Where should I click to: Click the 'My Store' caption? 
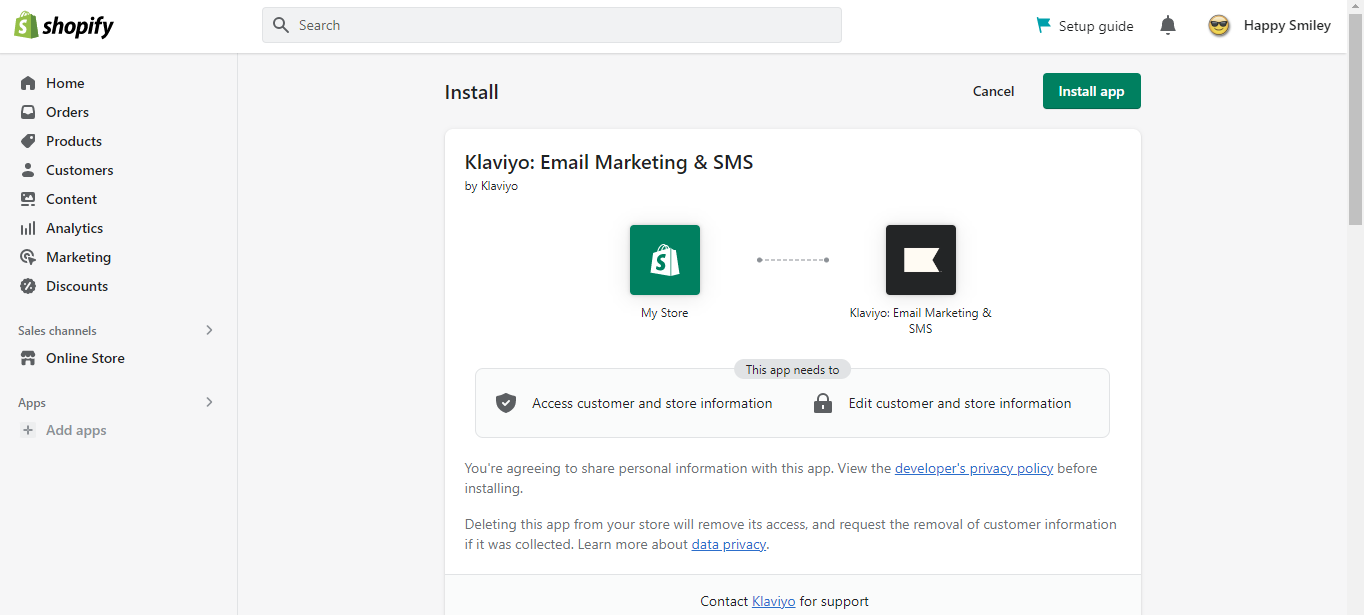pos(665,313)
